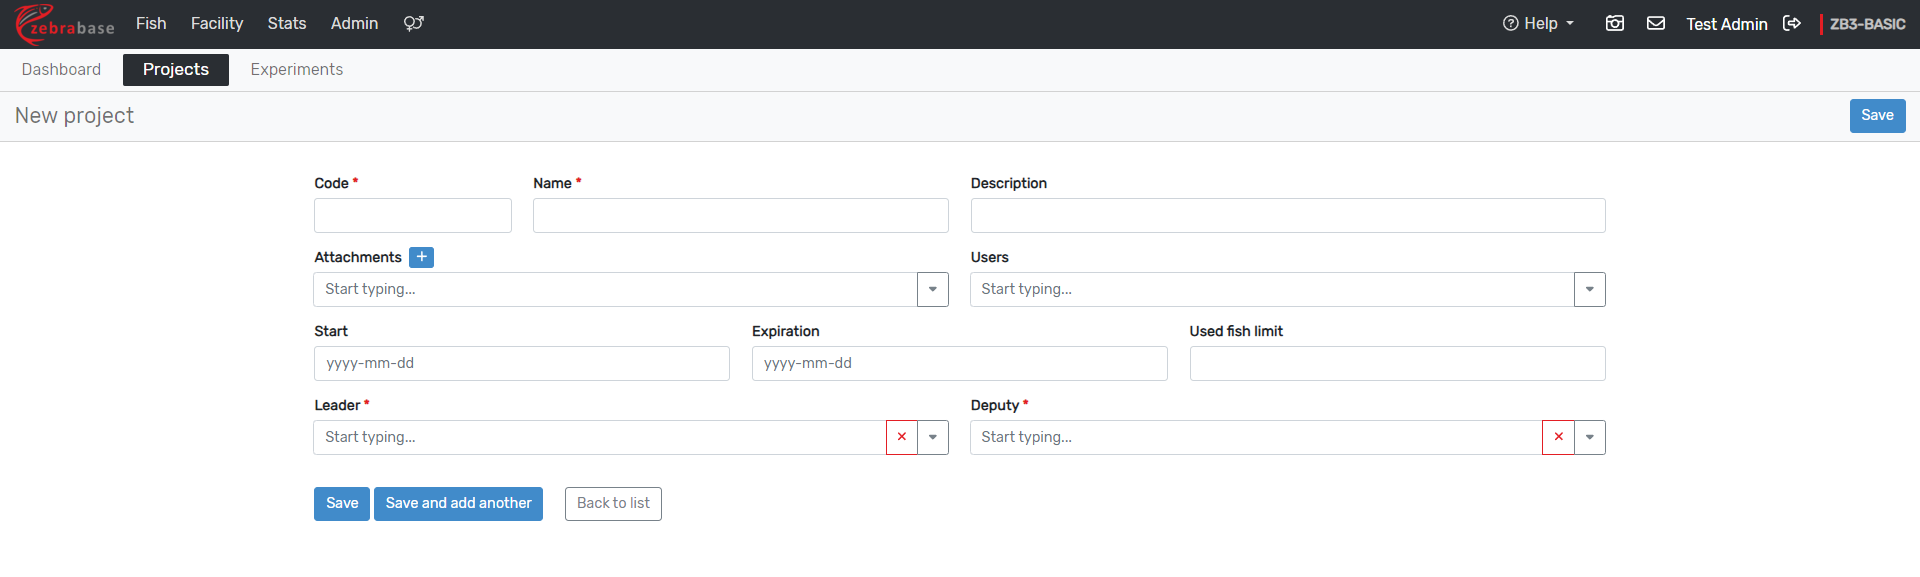This screenshot has height=577, width=1920.
Task: Open the envelope messages icon
Action: (1655, 23)
